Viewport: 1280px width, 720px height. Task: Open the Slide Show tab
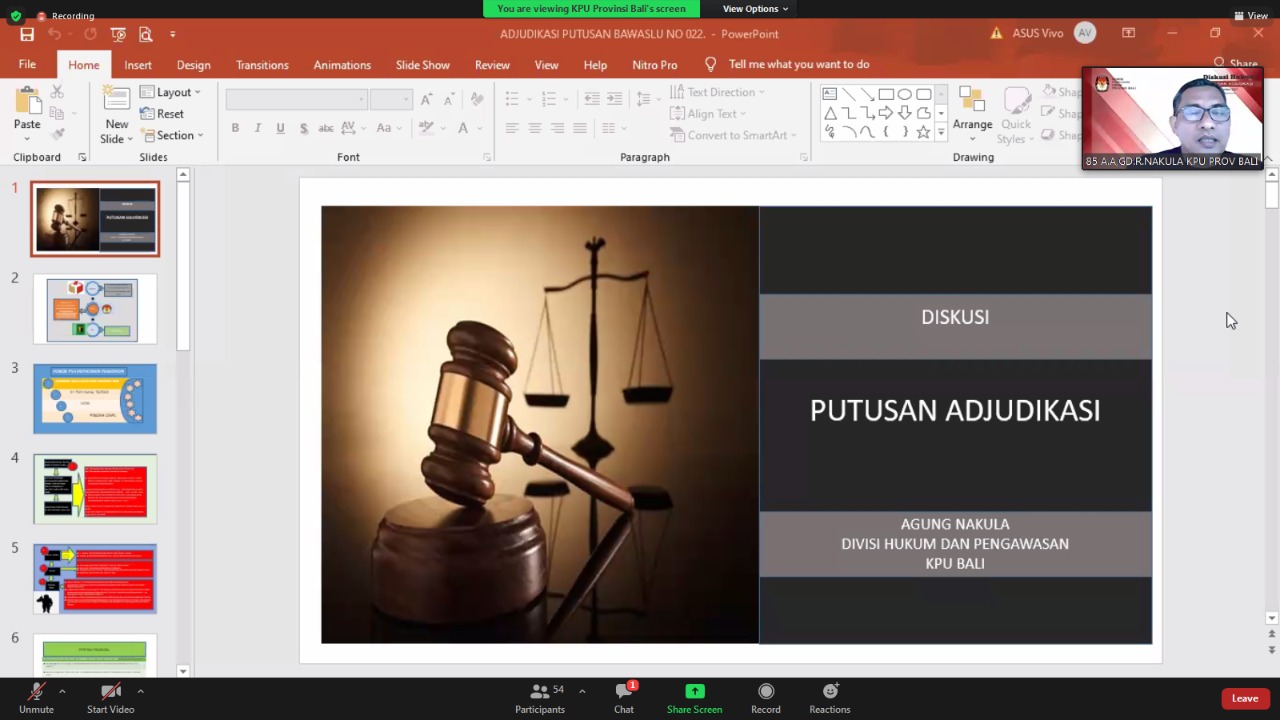pyautogui.click(x=422, y=65)
